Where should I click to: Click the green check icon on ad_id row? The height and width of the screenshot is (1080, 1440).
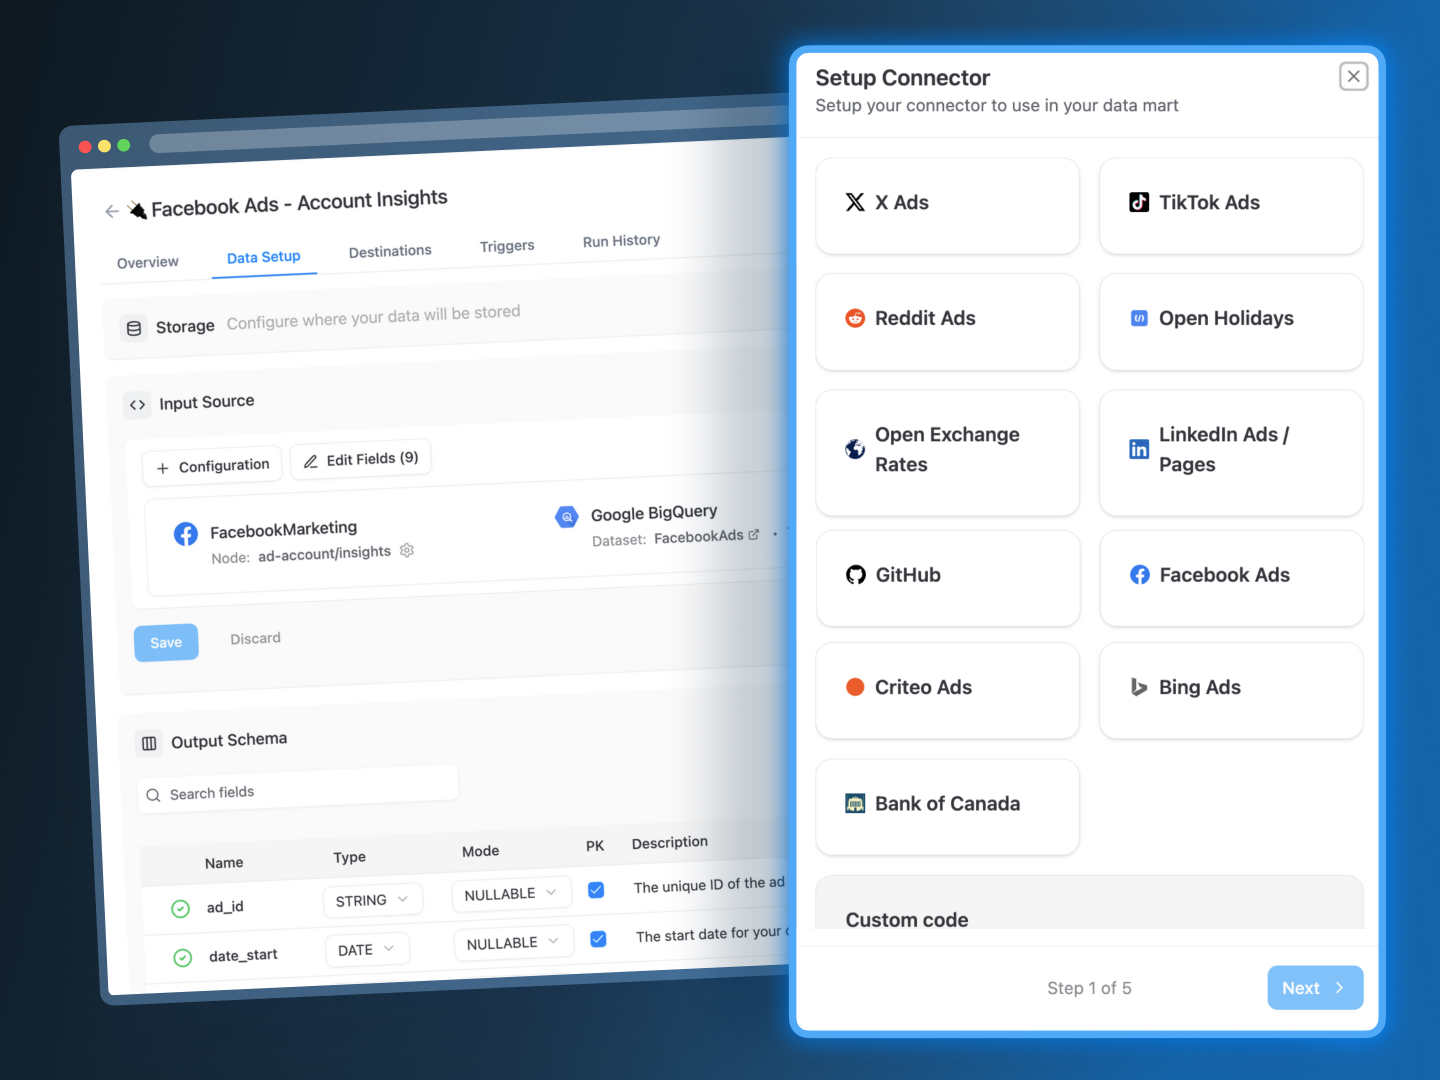point(181,908)
